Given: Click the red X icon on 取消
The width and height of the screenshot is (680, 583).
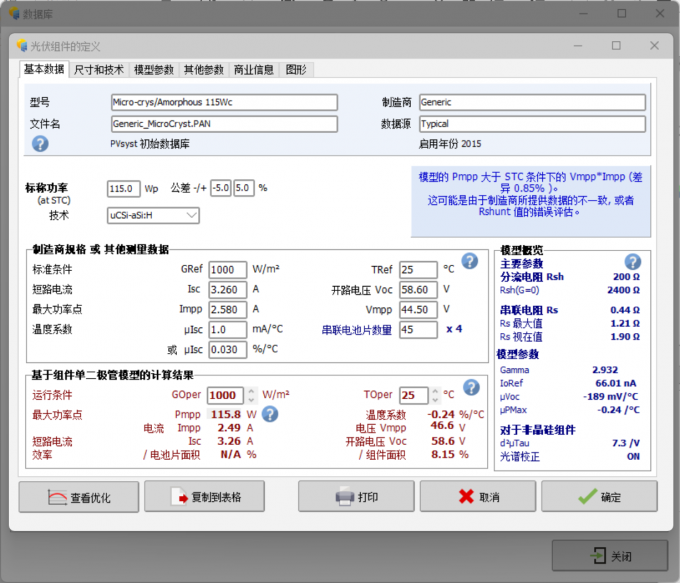Looking at the screenshot, I should [x=466, y=497].
